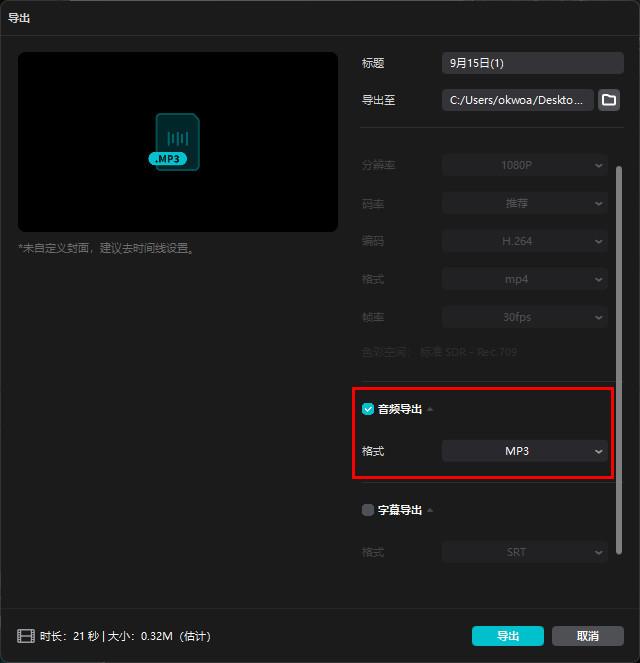Image resolution: width=640 pixels, height=663 pixels.
Task: Uncheck the 音频导出 checkbox
Action: 368,409
